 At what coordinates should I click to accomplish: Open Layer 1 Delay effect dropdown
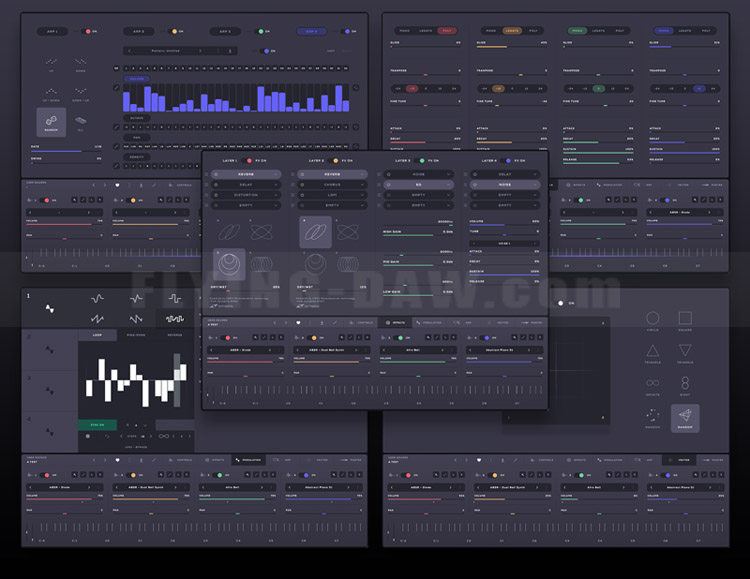[x=246, y=185]
